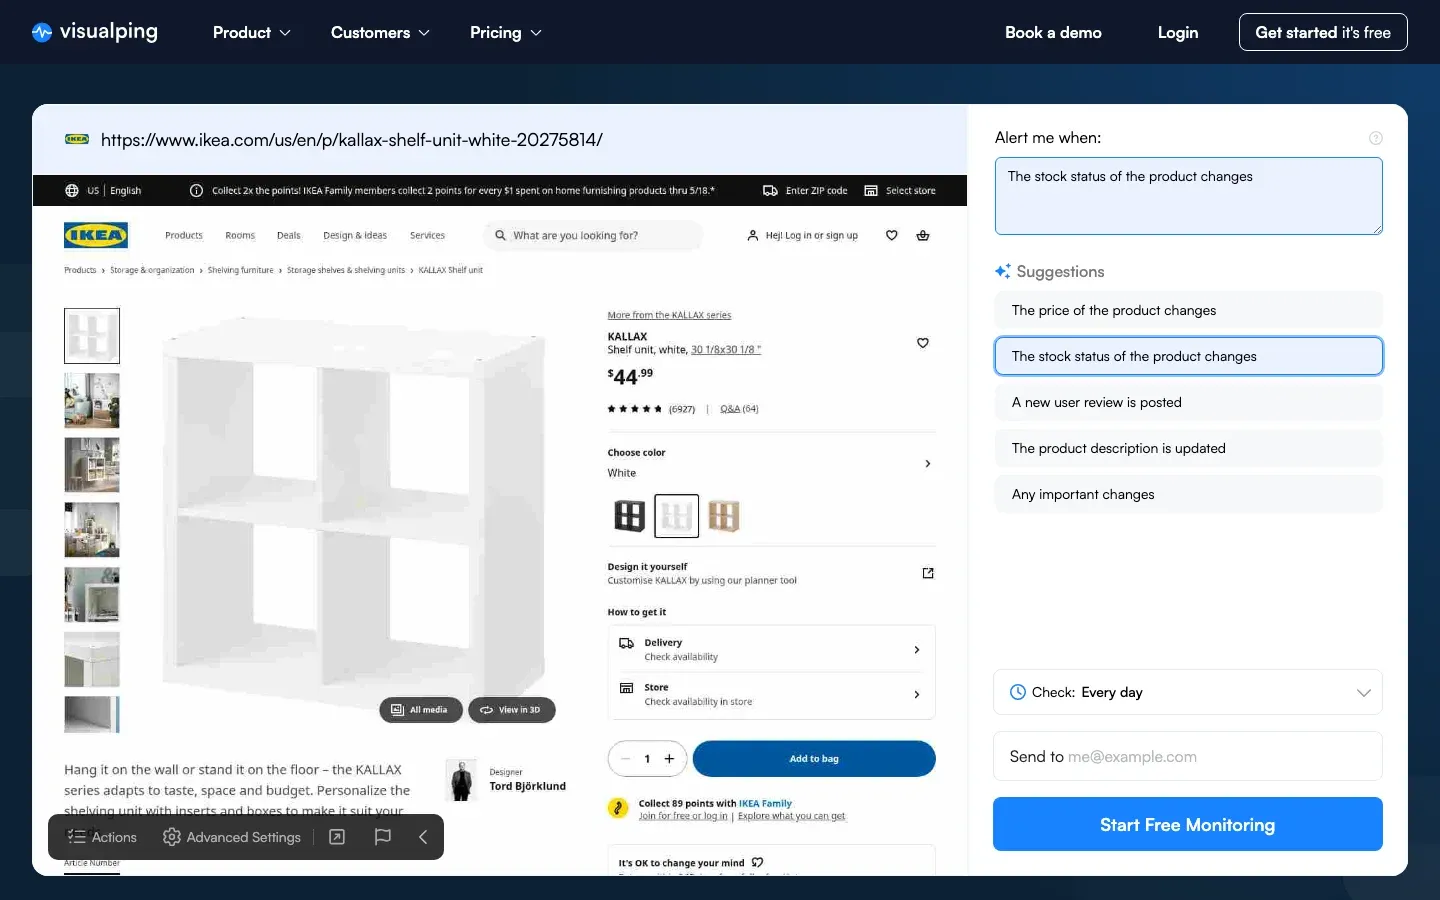Click the Design it yourself external link icon
1440x900 pixels.
(928, 573)
